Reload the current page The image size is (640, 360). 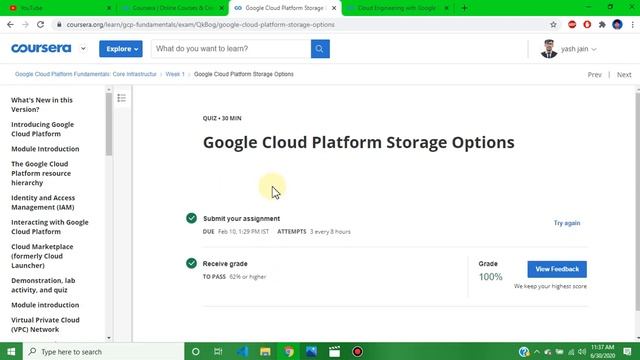[40, 24]
